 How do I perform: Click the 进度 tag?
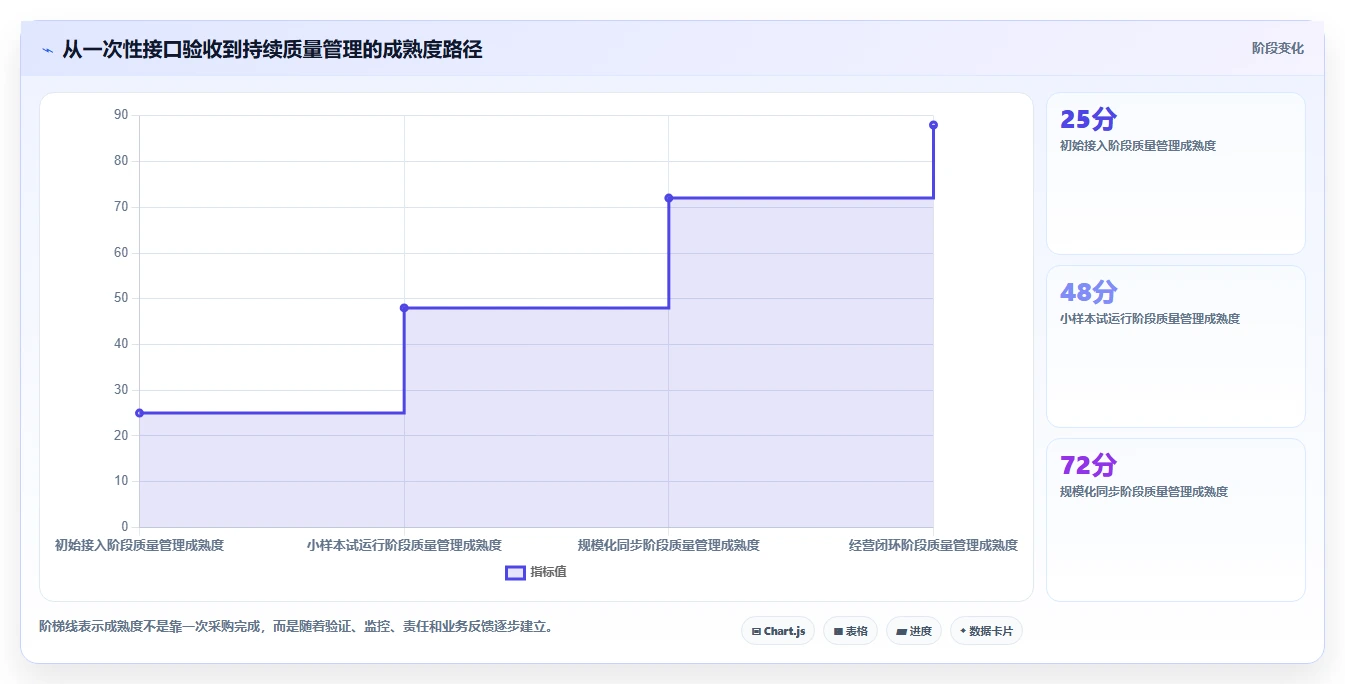(913, 631)
